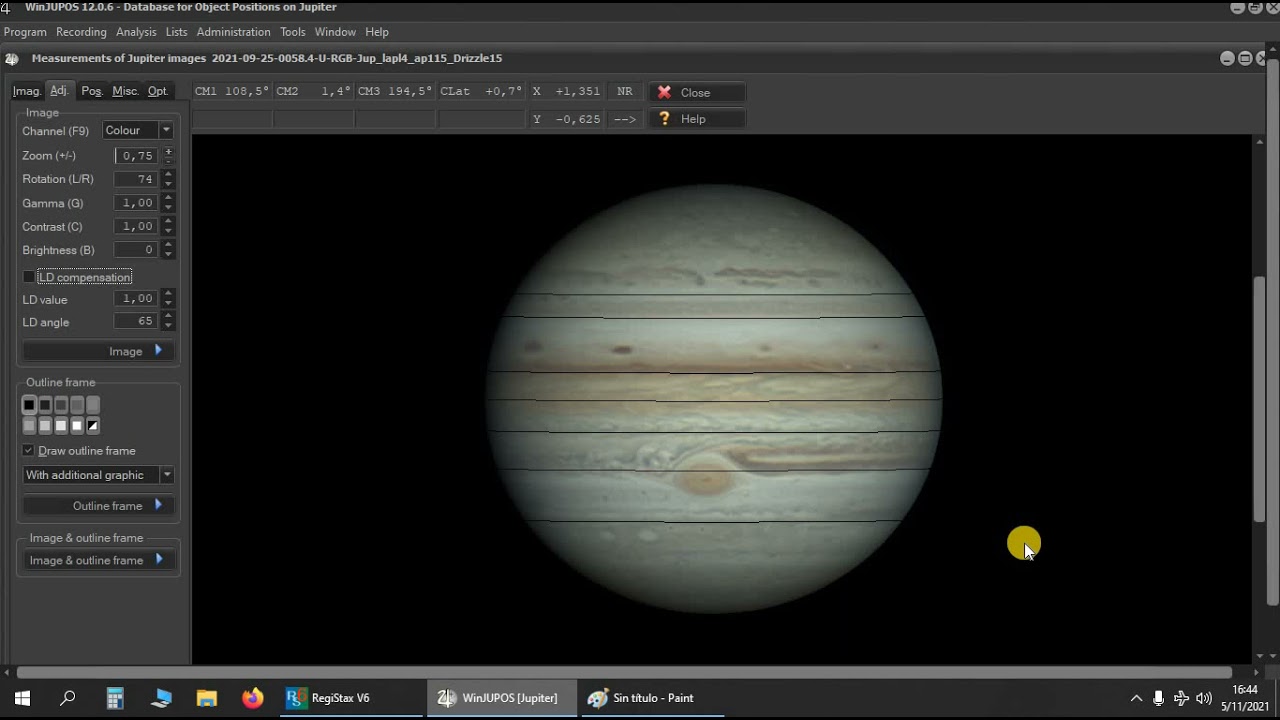Image resolution: width=1280 pixels, height=720 pixels.
Task: Click the question mark Help icon
Action: pos(664,118)
